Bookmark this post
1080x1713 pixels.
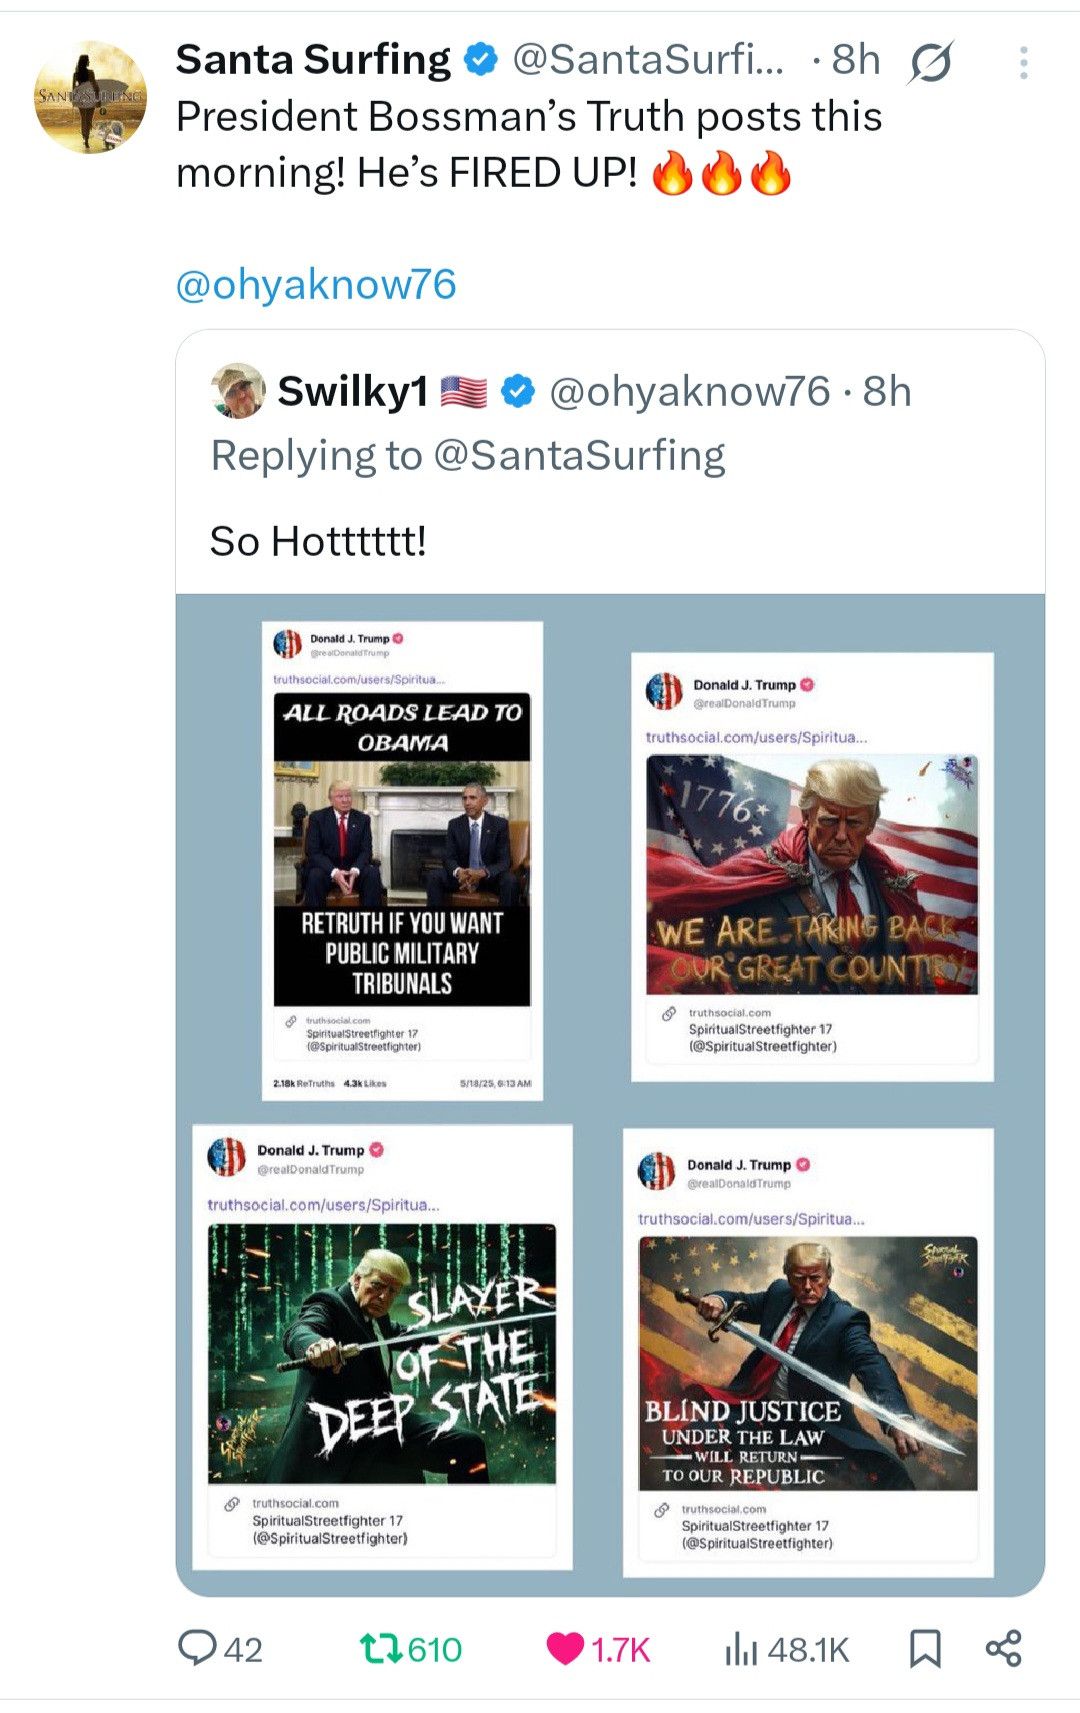pyautogui.click(x=925, y=1648)
